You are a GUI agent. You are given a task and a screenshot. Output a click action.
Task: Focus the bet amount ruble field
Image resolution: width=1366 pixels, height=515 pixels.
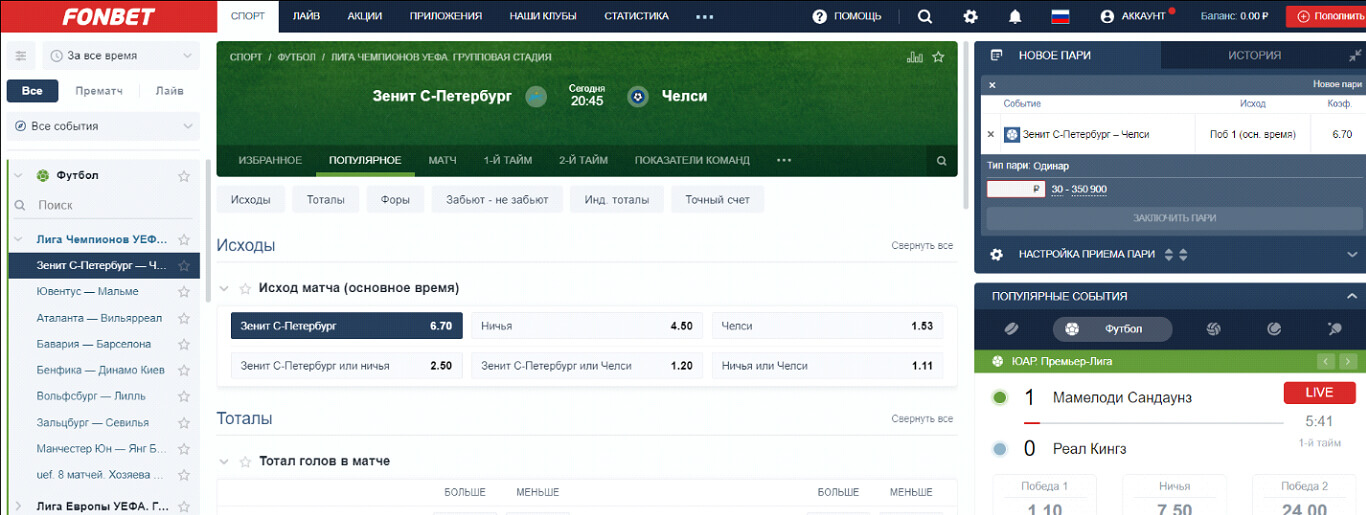pos(1016,189)
